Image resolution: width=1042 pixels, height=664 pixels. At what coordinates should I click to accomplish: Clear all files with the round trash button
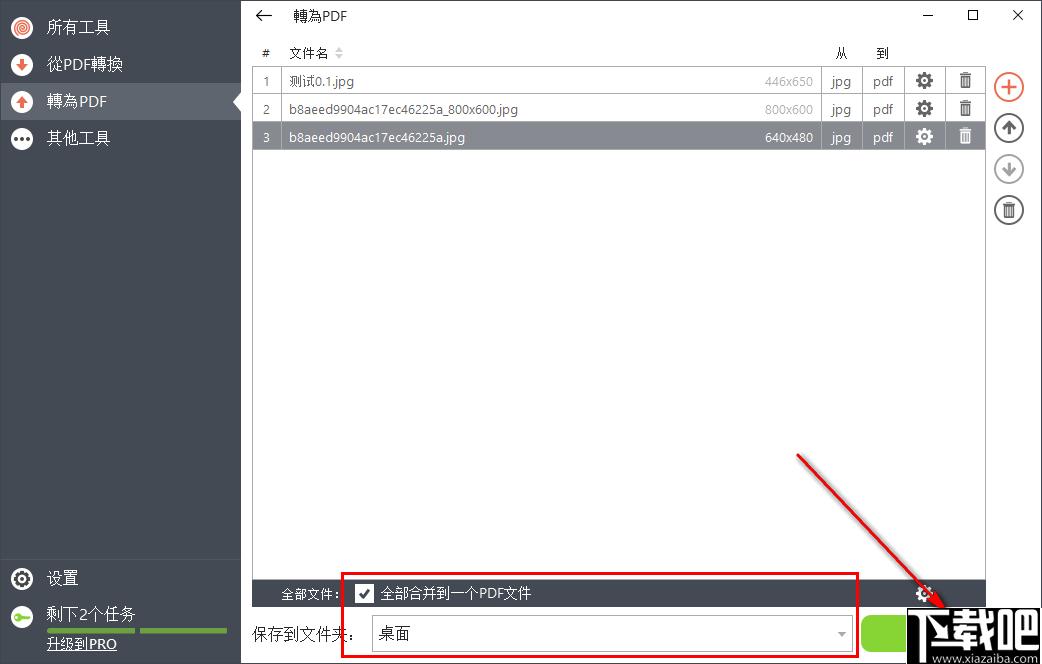click(1009, 211)
